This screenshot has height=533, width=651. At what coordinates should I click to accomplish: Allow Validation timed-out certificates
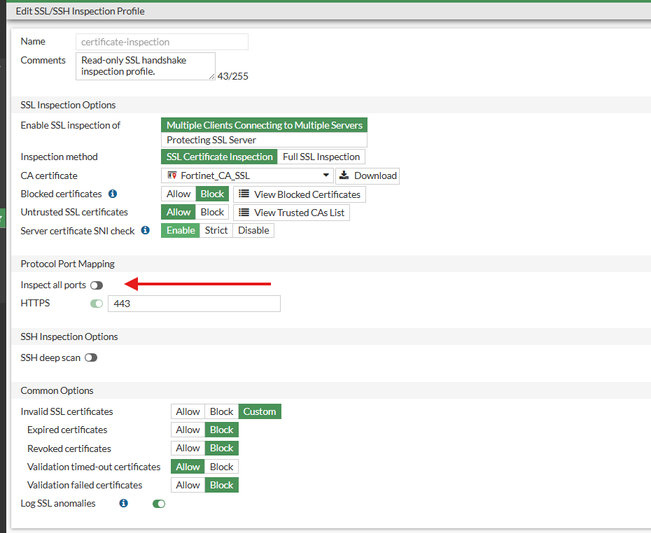coord(188,467)
